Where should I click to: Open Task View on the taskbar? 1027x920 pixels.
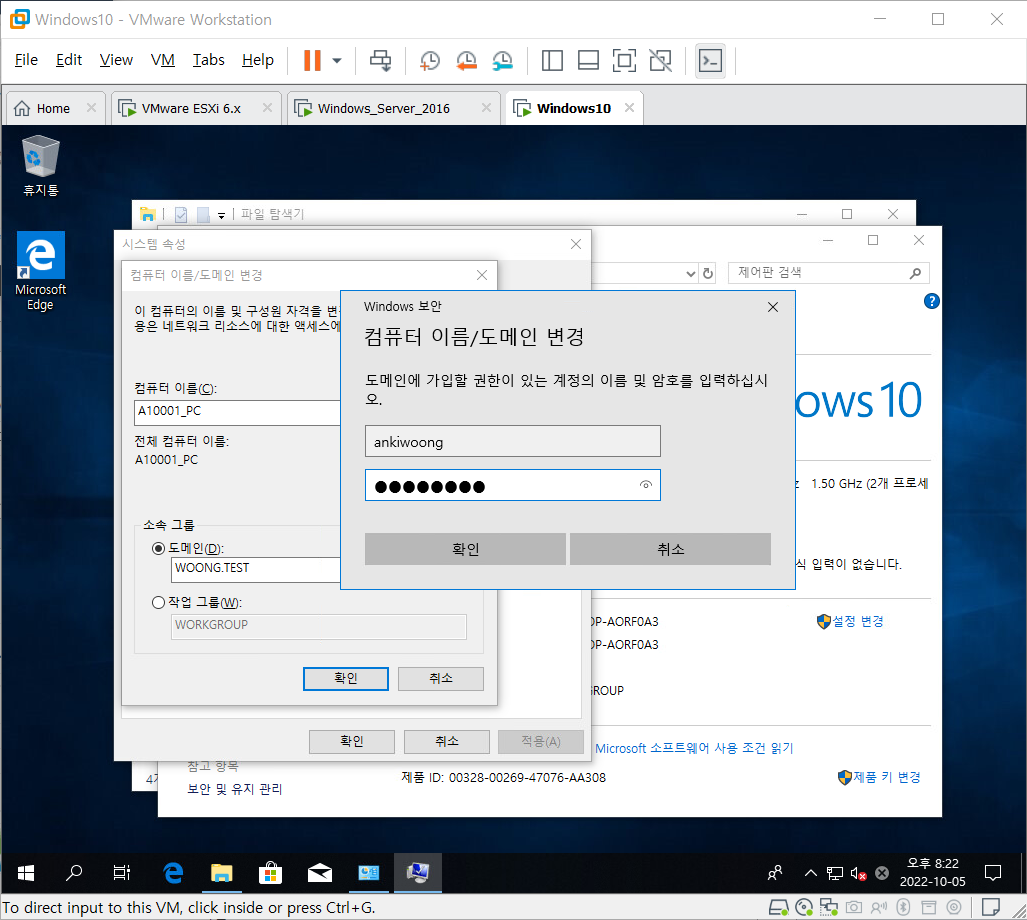click(122, 872)
